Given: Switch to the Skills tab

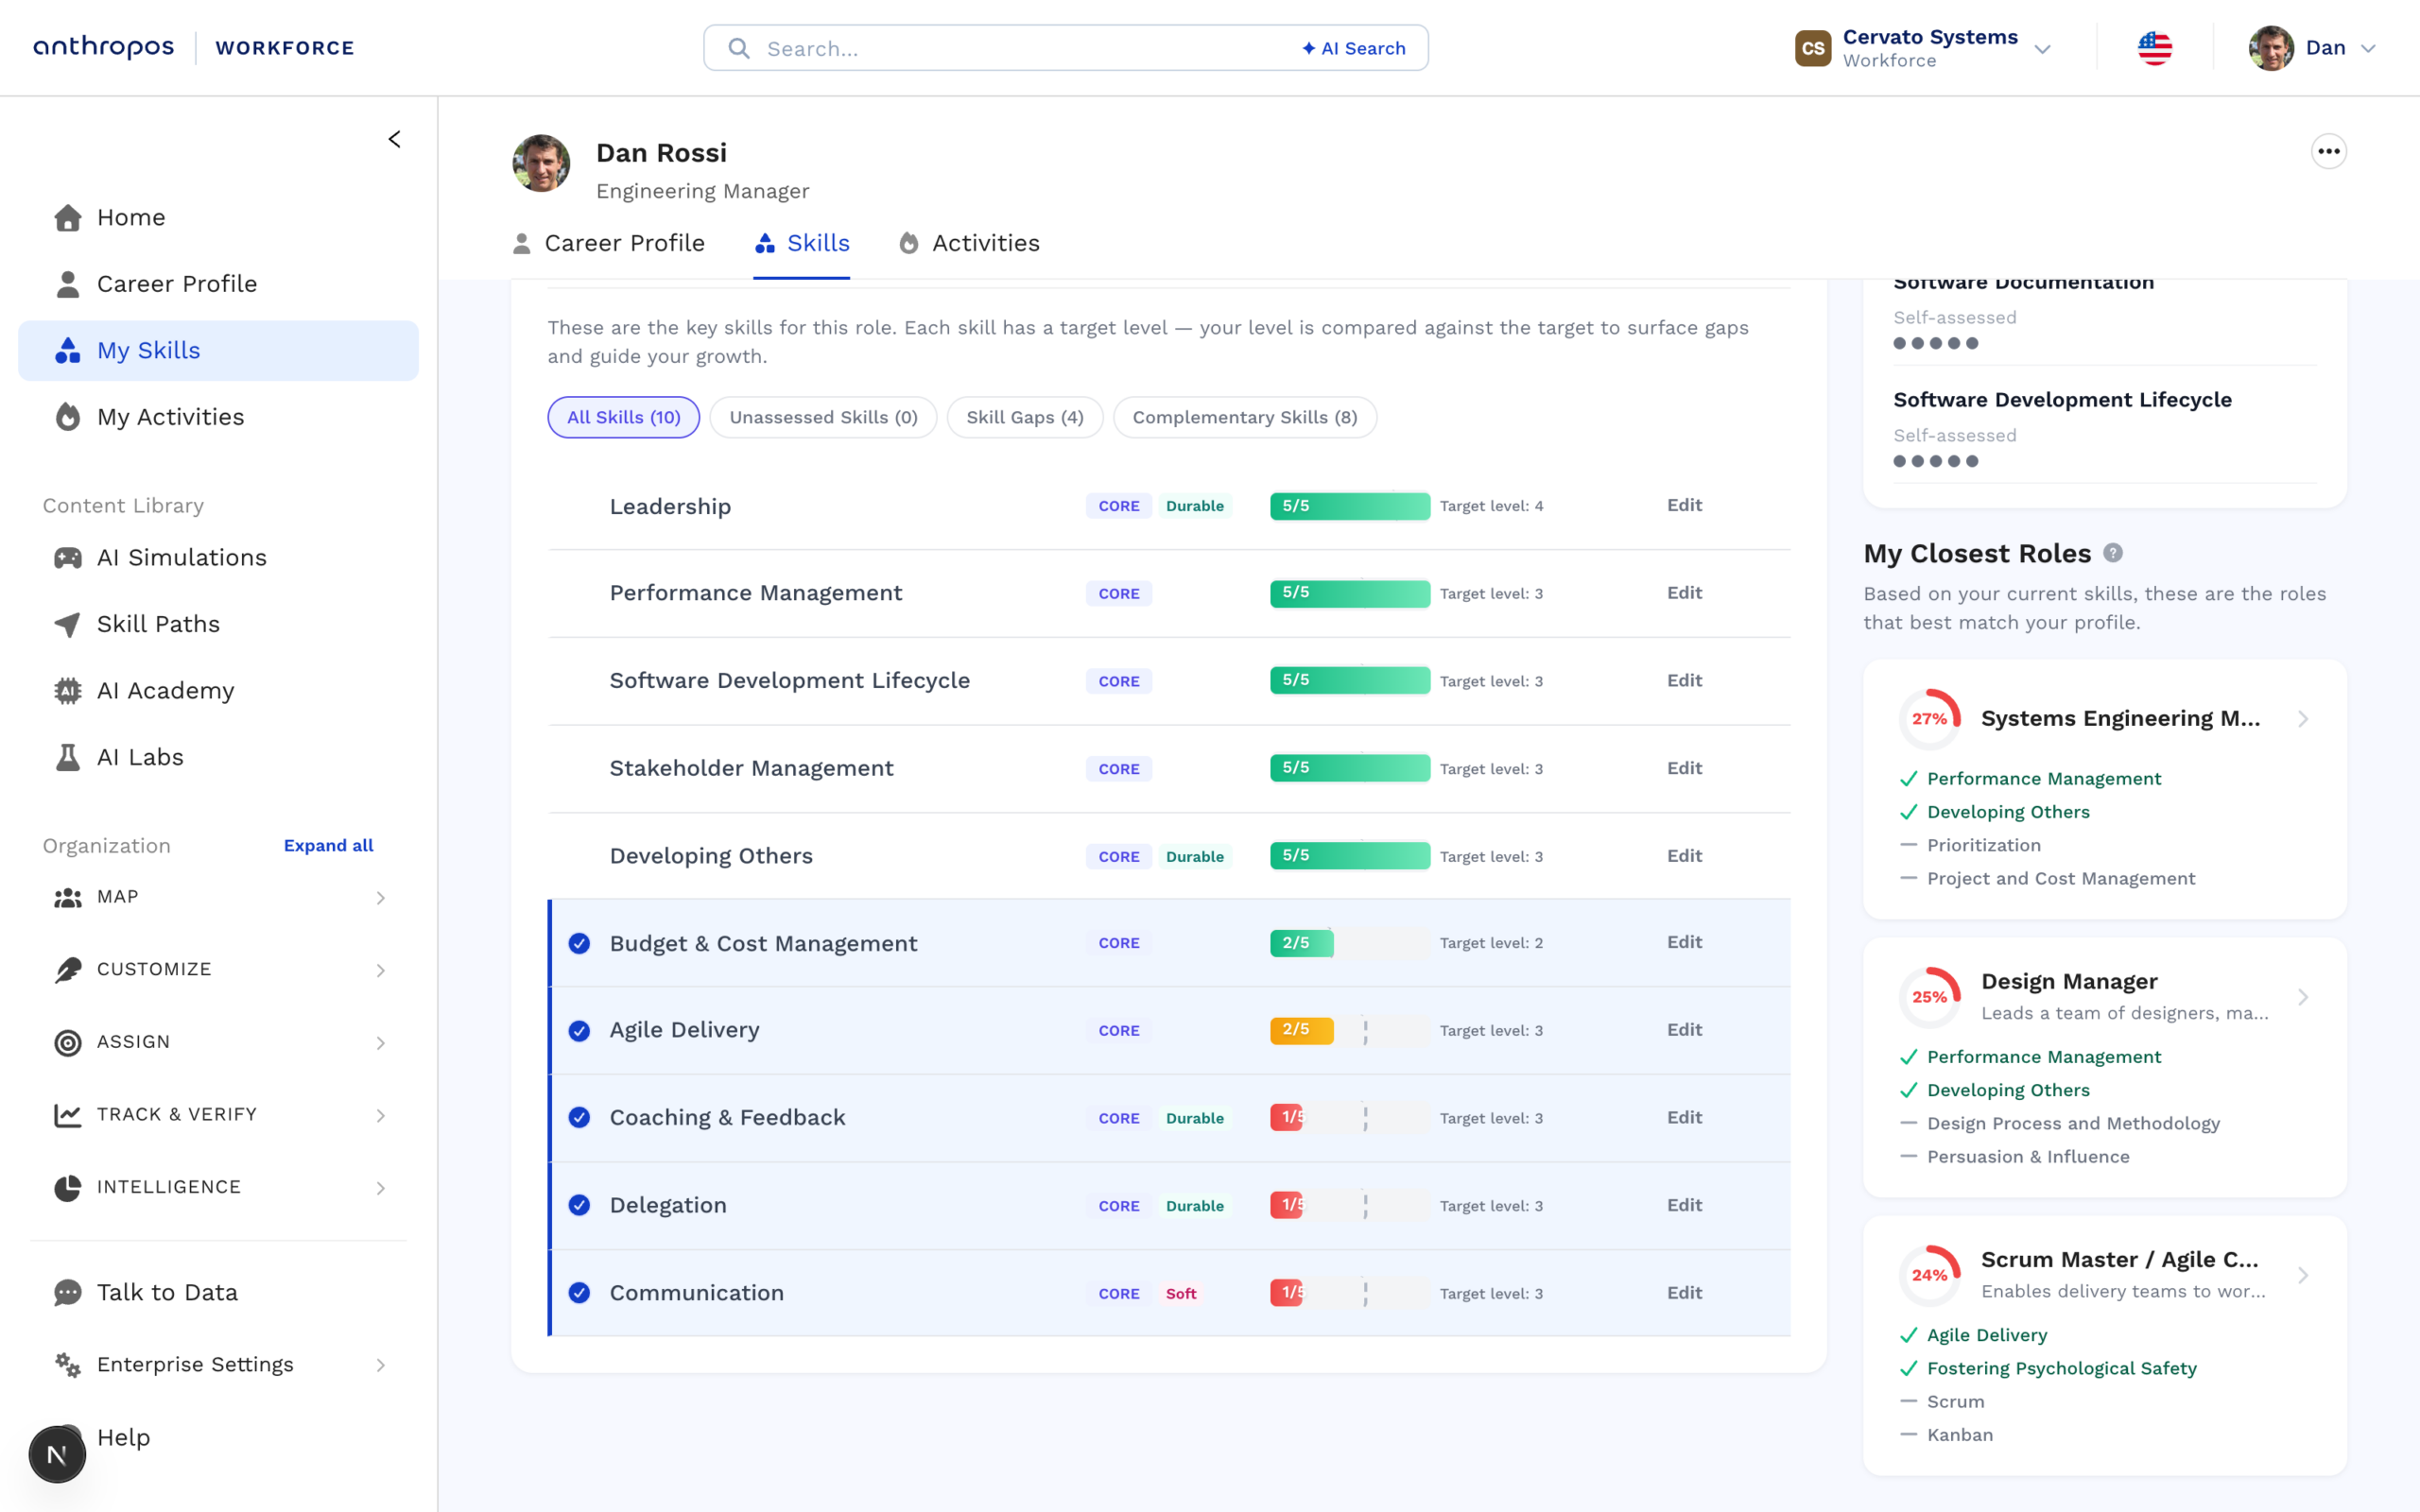Looking at the screenshot, I should 802,243.
